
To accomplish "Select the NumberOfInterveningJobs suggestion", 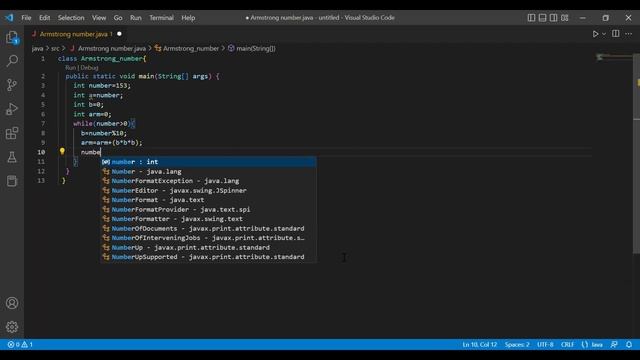I will [x=208, y=238].
